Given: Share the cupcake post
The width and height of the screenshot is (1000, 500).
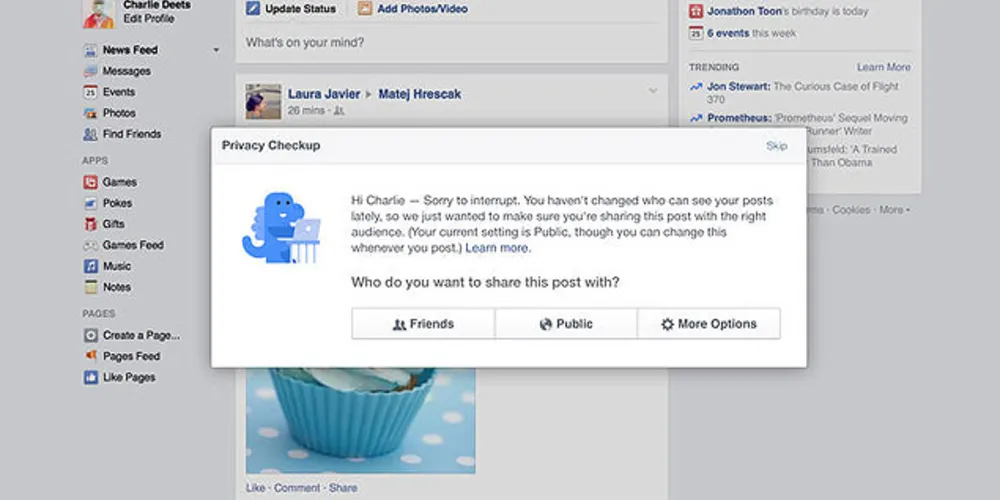Looking at the screenshot, I should click(x=343, y=488).
